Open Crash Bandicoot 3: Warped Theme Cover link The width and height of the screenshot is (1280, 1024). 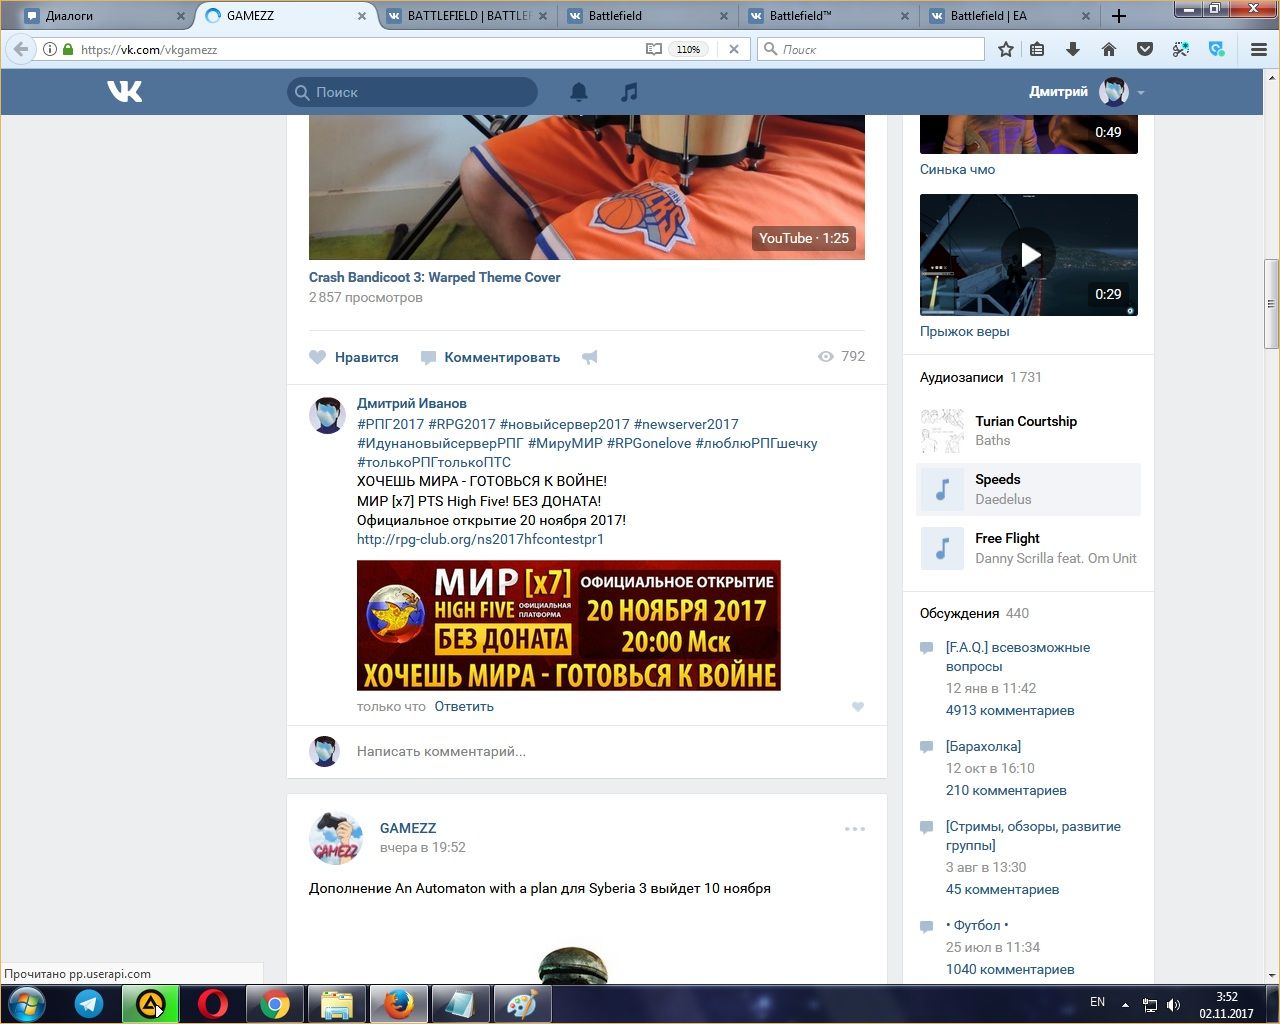[435, 277]
